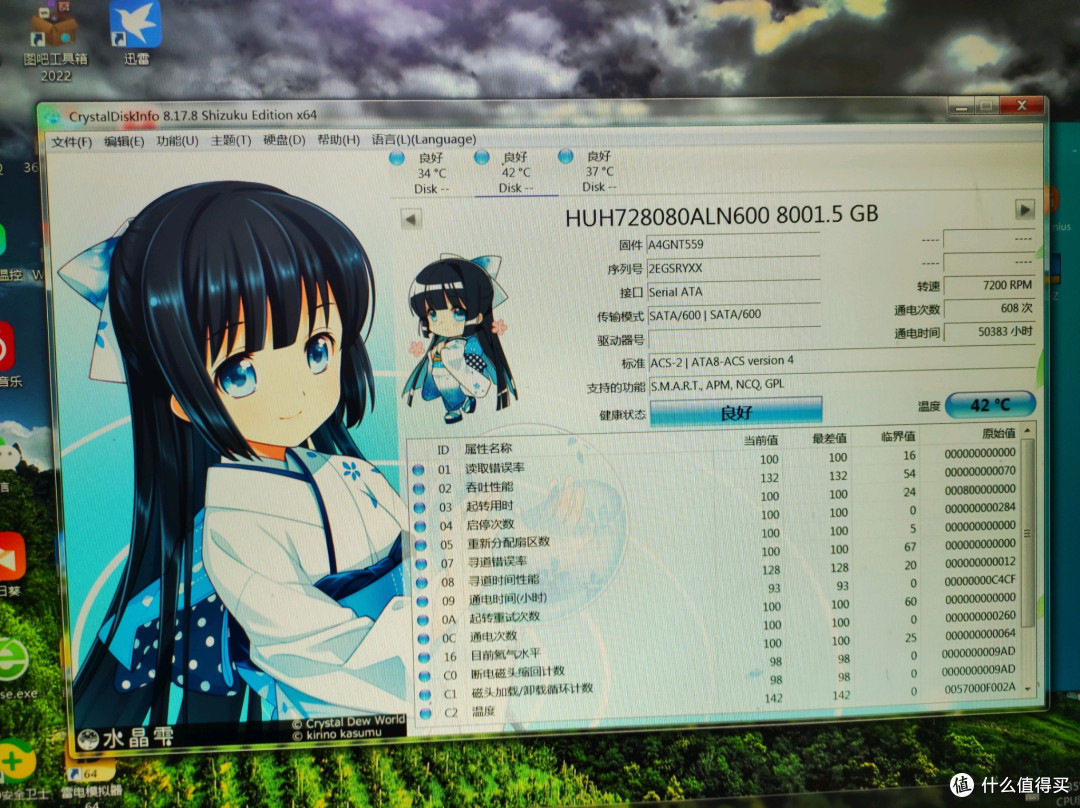Go to previous disk with left arrow

411,220
